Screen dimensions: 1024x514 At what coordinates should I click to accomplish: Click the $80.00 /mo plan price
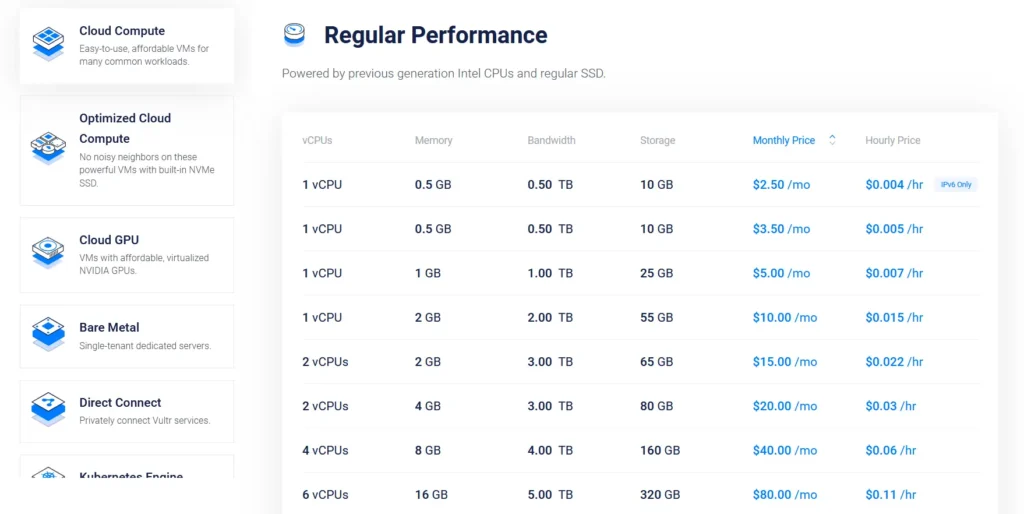click(784, 494)
